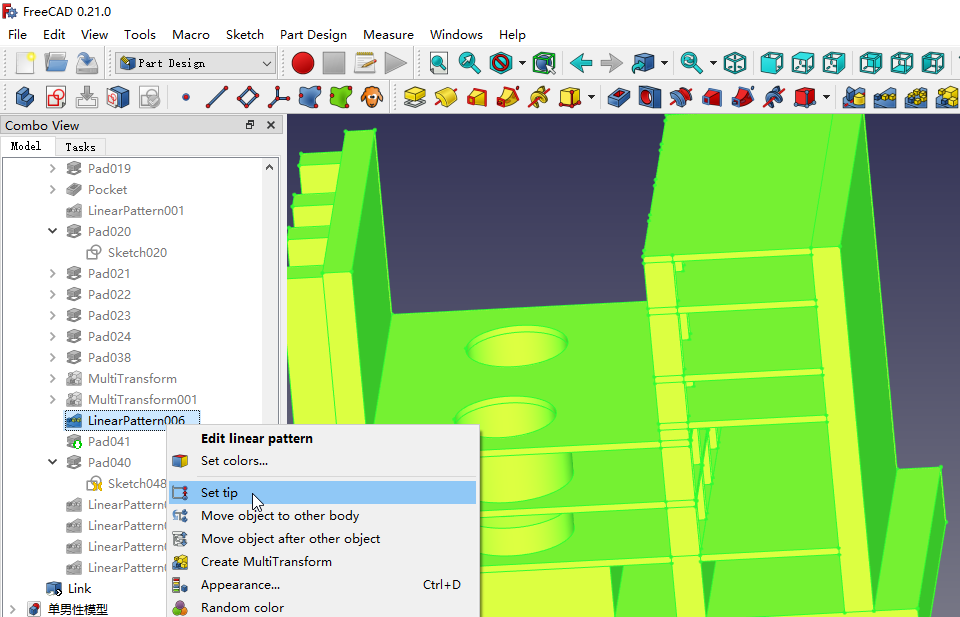Expand the Pad019 tree node
The image size is (960, 617).
53,169
